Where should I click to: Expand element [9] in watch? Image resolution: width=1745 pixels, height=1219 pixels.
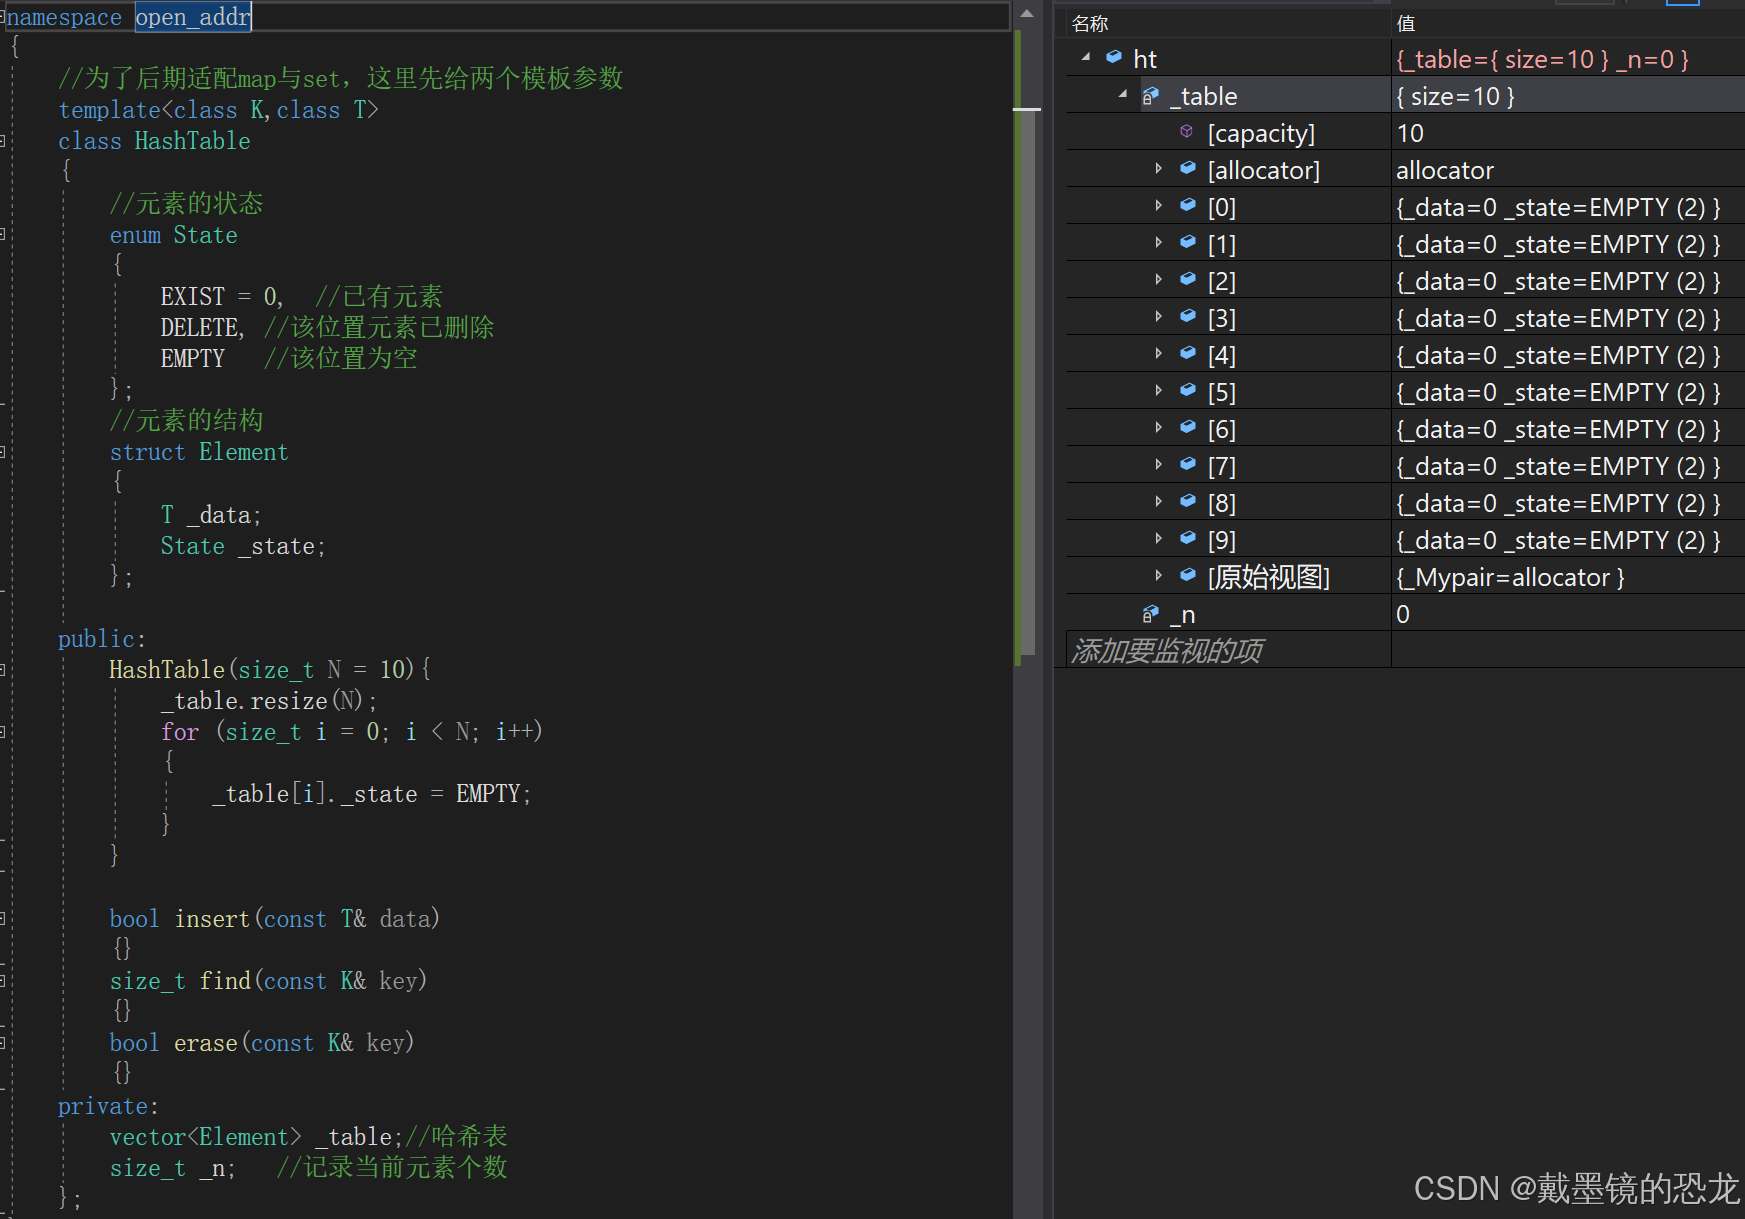tap(1159, 539)
